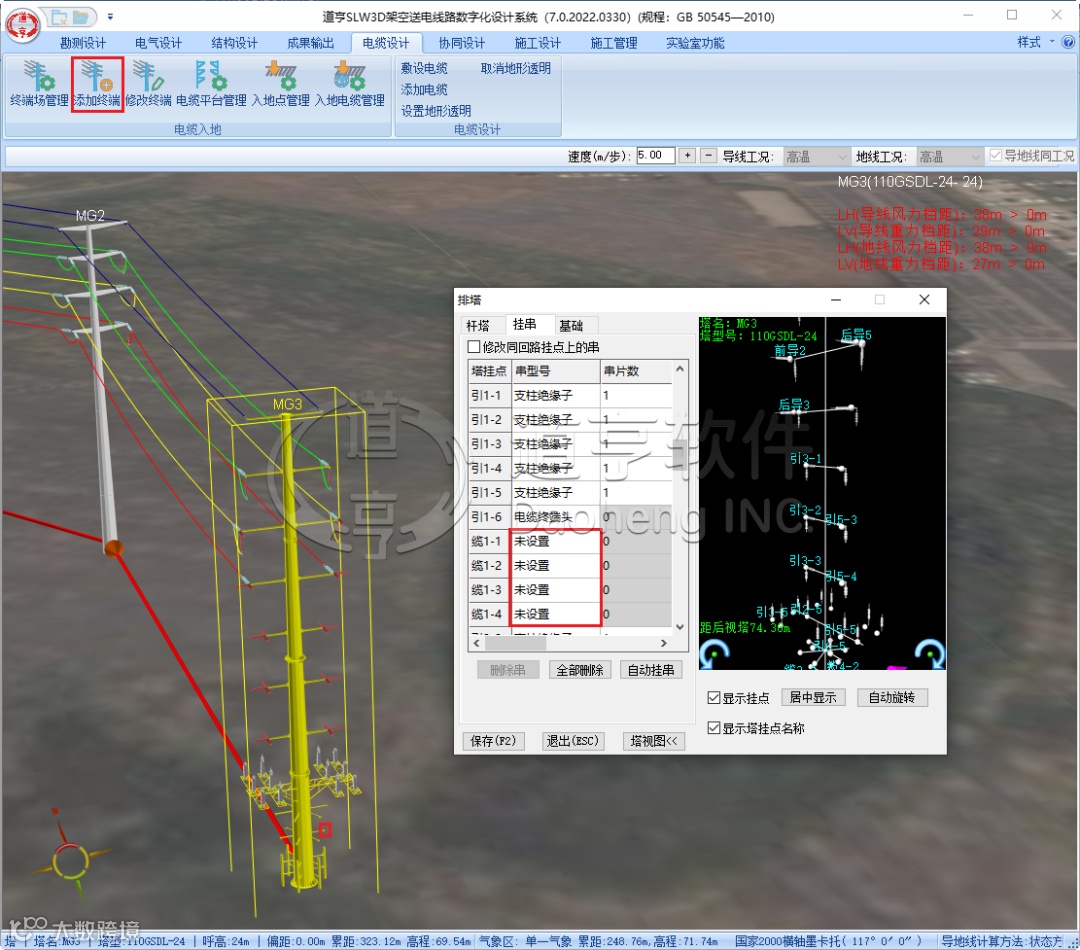Toggle 显示塔挂点名称 checkbox
This screenshot has height=950, width=1080.
(714, 728)
